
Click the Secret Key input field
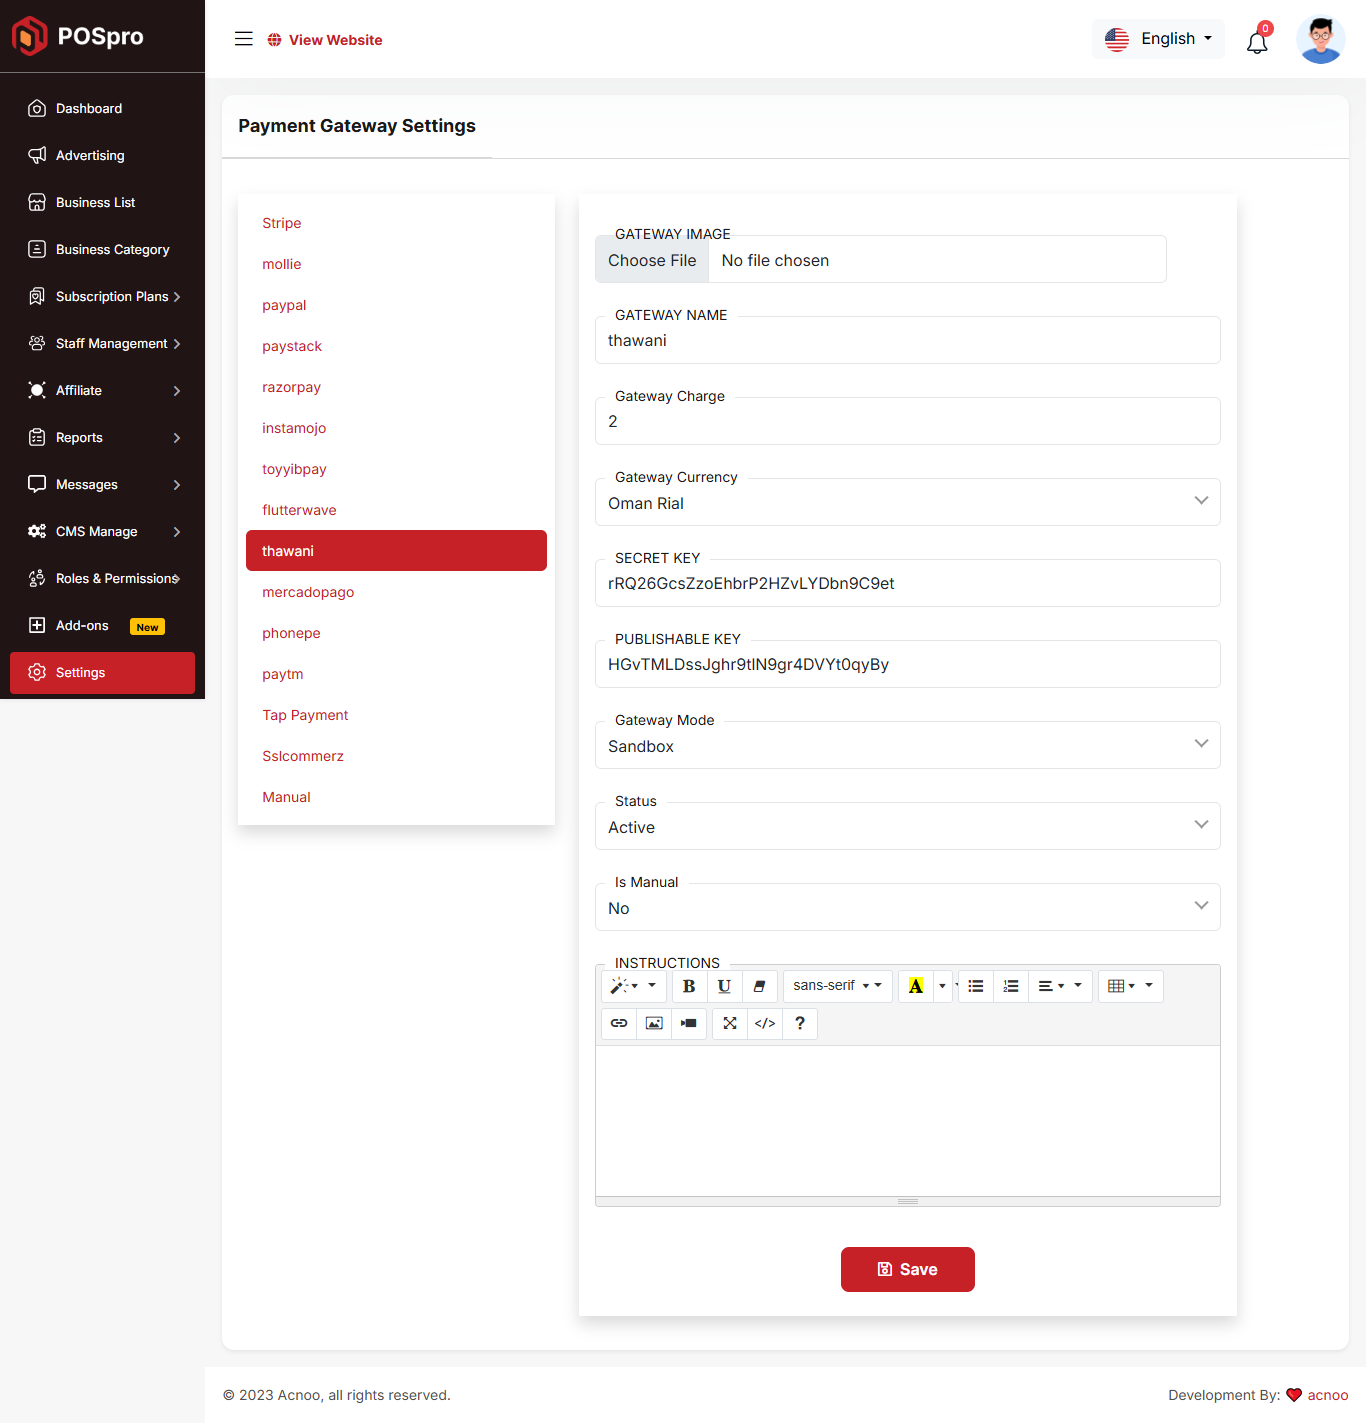tap(907, 583)
